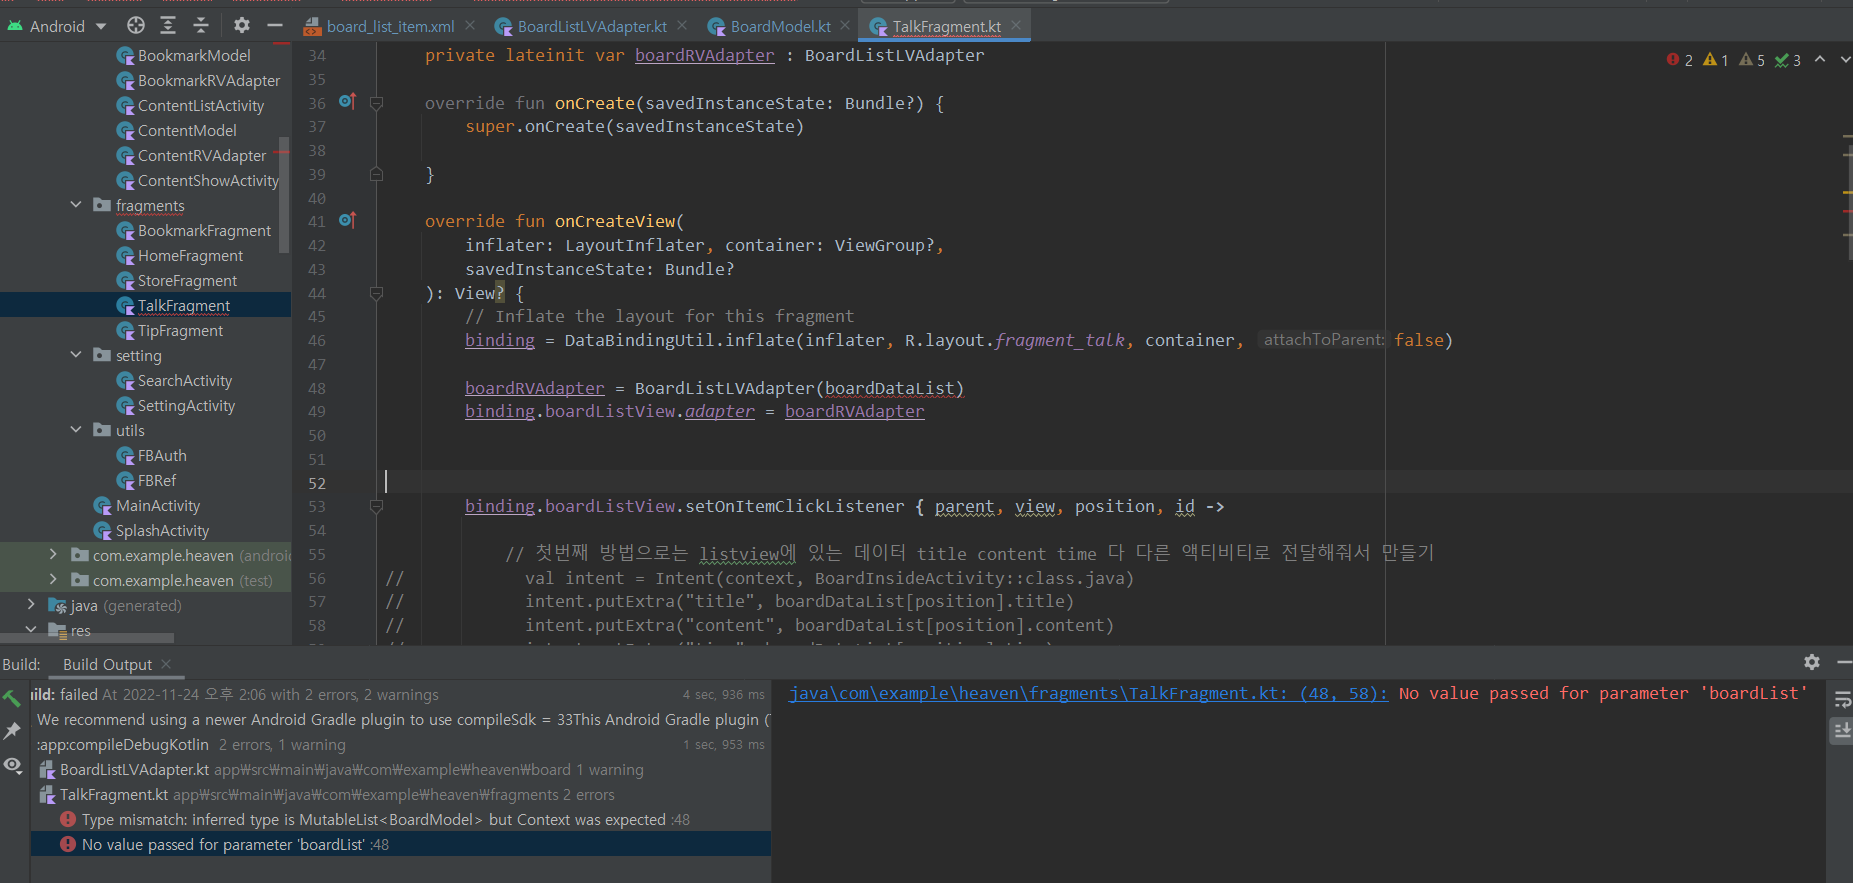Collapse the onCreate code fold on line 36

[x=376, y=102]
